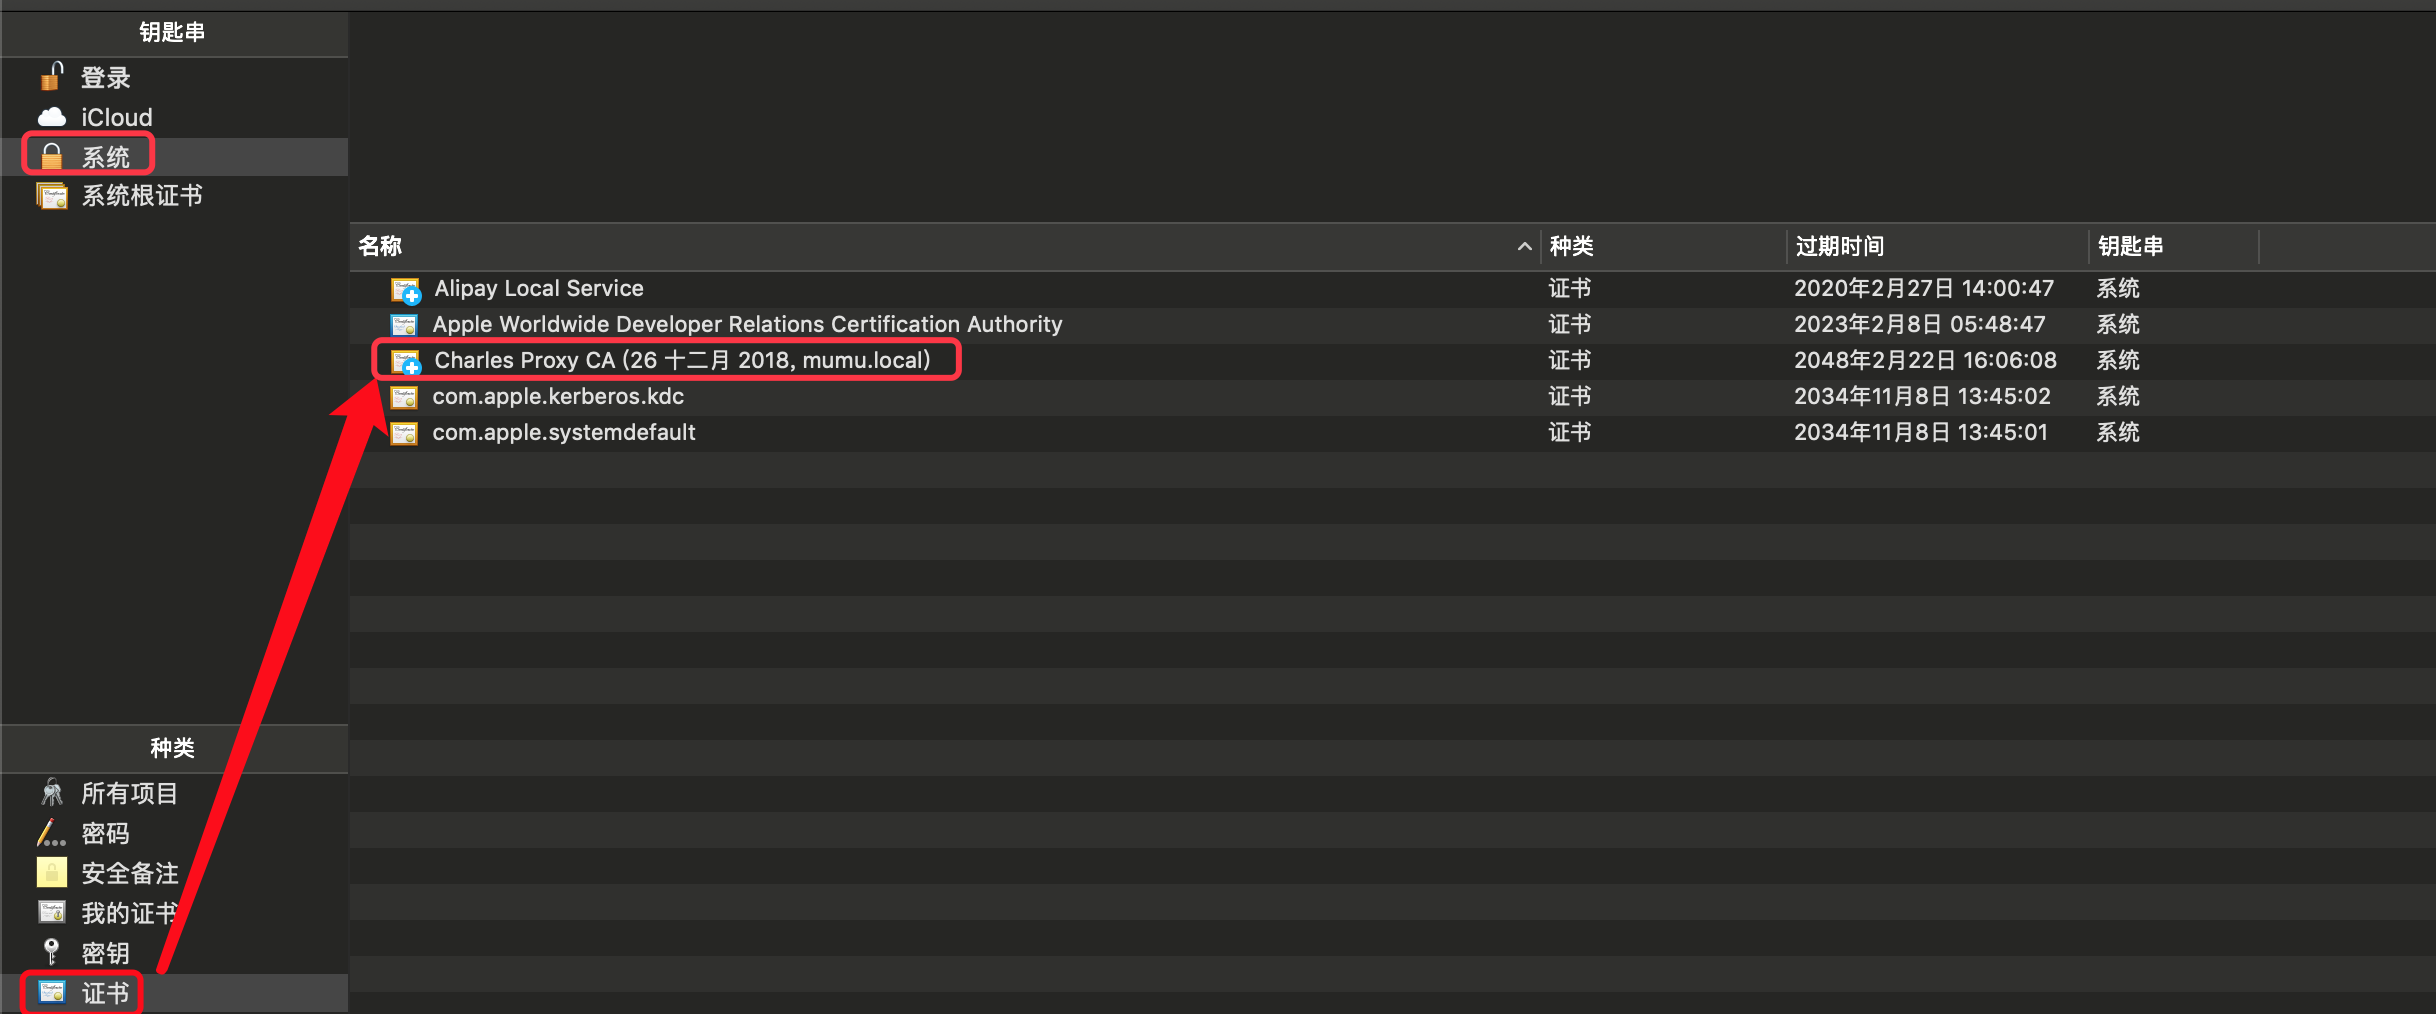Show the 密码 category

[x=174, y=833]
